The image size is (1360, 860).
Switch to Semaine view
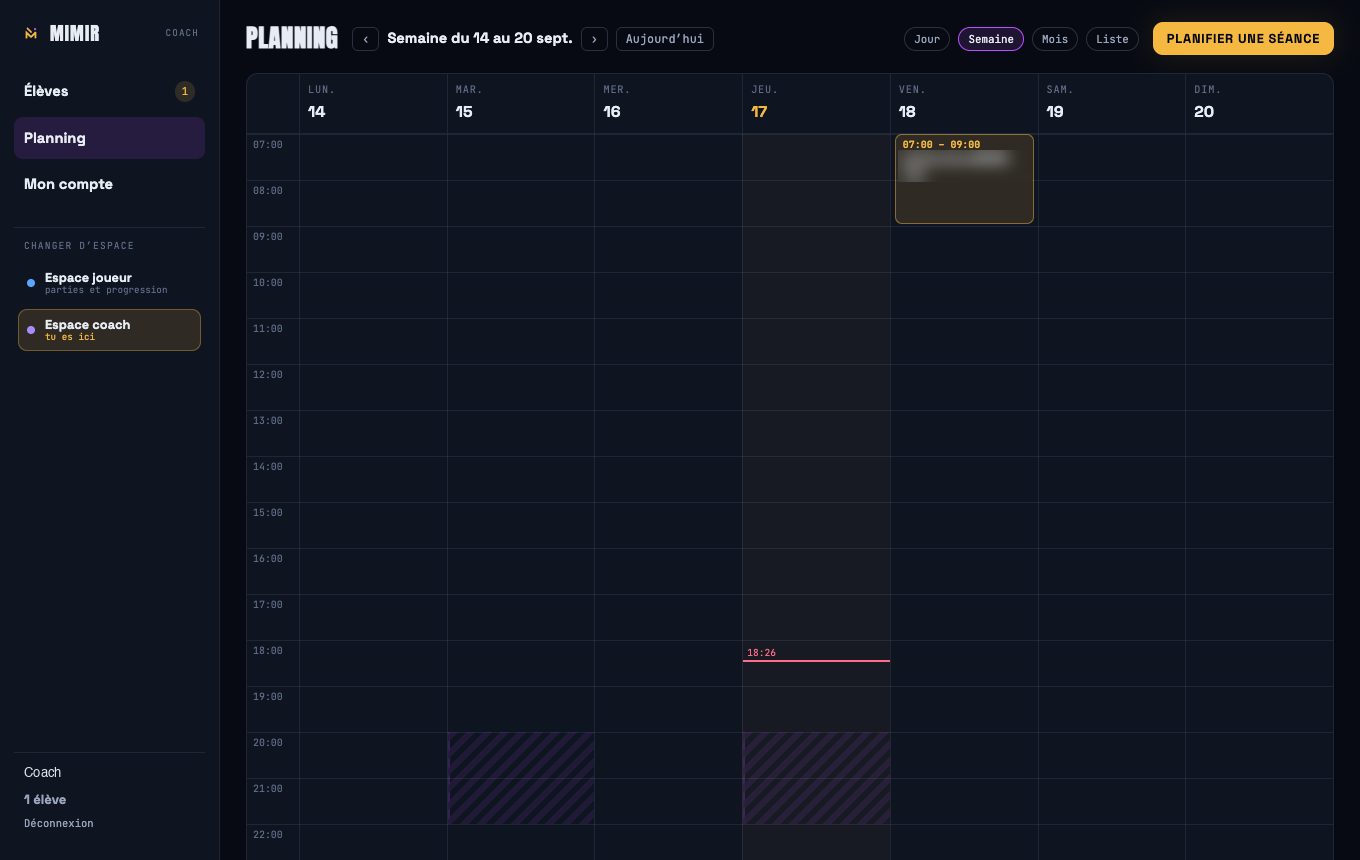[x=991, y=39]
